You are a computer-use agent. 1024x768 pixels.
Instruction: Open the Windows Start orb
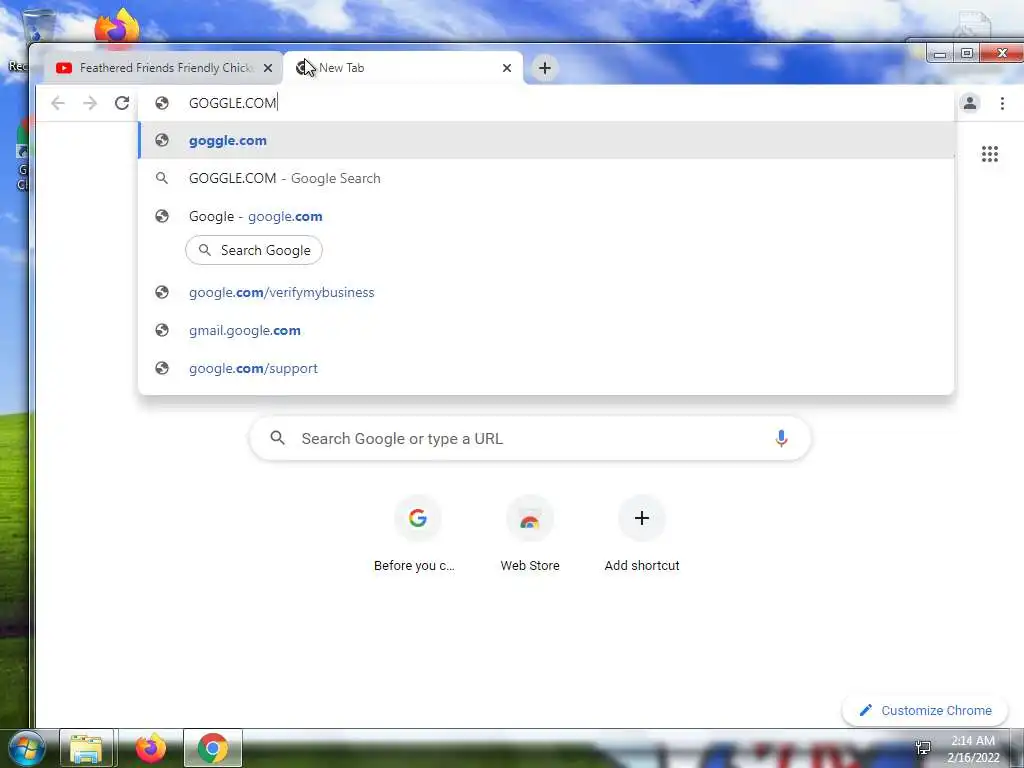point(27,749)
